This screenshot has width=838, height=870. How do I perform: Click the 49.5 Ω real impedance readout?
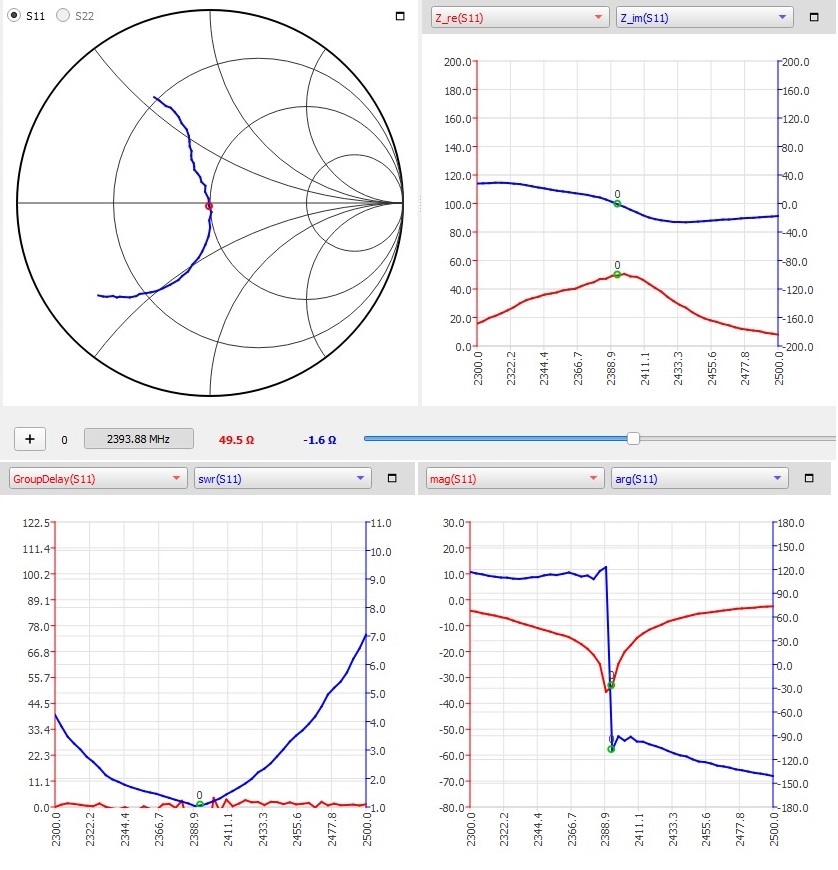[x=236, y=439]
